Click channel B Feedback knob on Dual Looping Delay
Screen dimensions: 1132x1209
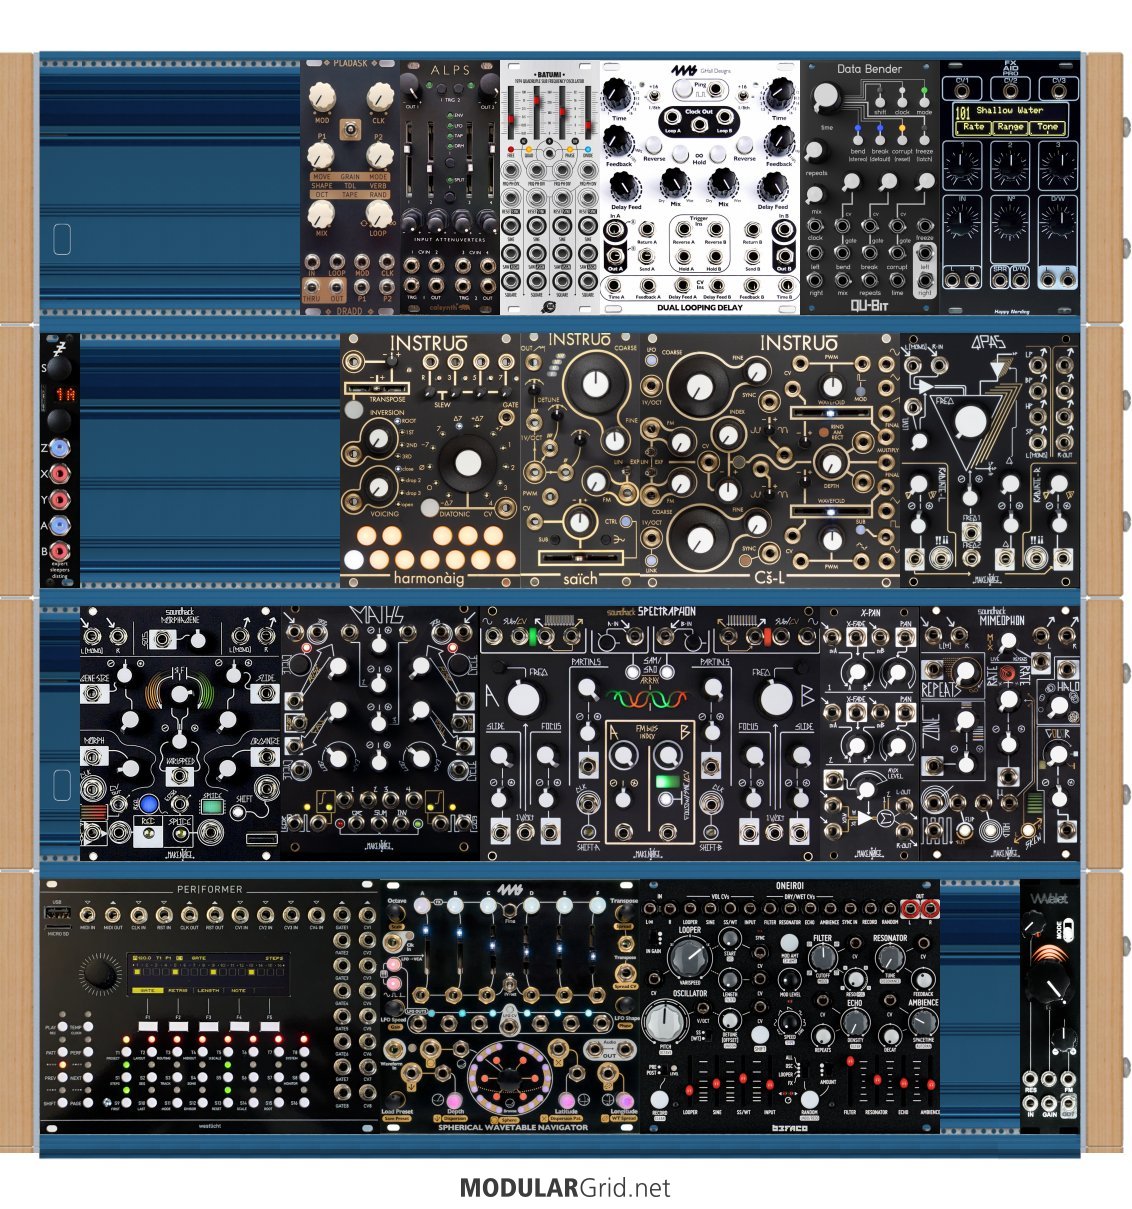click(779, 140)
